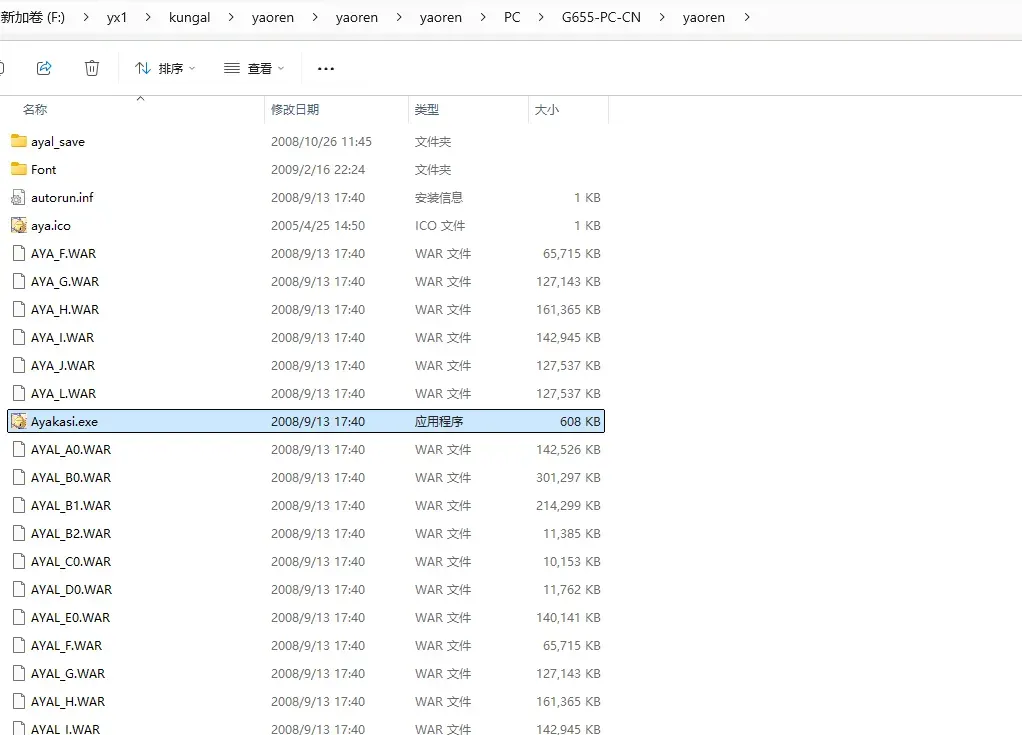Click the AYAL_B0.WAR file icon
Image resolution: width=1022 pixels, height=735 pixels.
click(19, 477)
